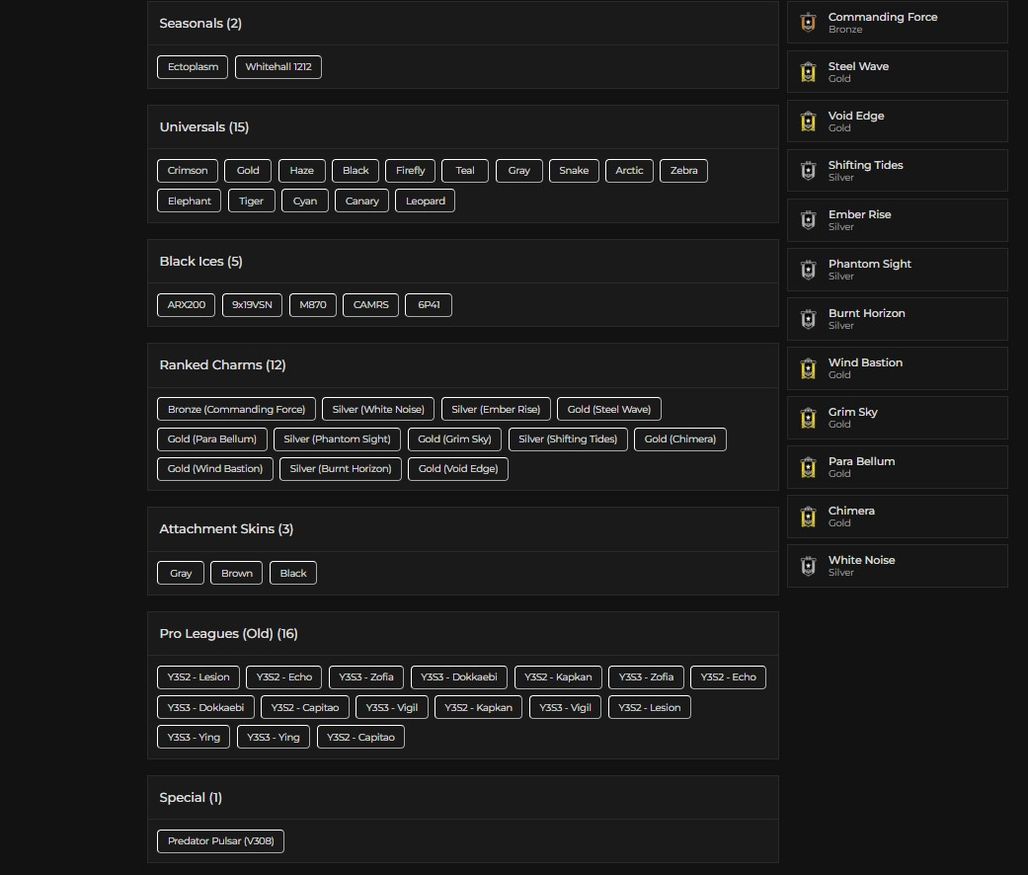Click the Shifting Tides silver charm icon
Image resolution: width=1028 pixels, height=875 pixels.
808,170
